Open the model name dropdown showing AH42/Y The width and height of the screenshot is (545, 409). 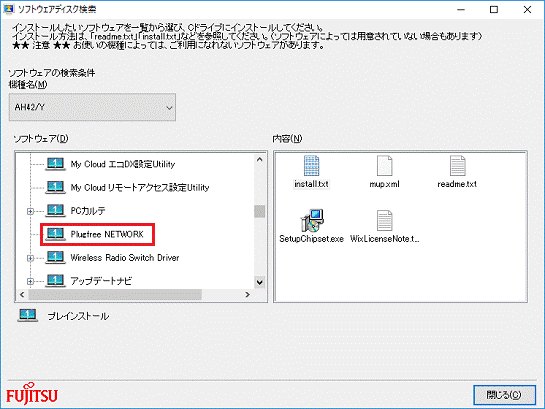click(x=92, y=107)
